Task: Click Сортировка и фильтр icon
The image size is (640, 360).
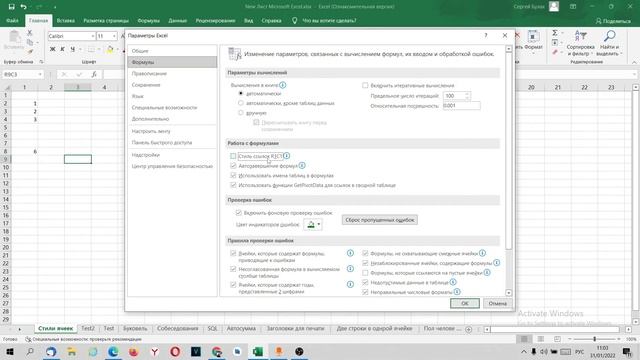Action: point(580,36)
